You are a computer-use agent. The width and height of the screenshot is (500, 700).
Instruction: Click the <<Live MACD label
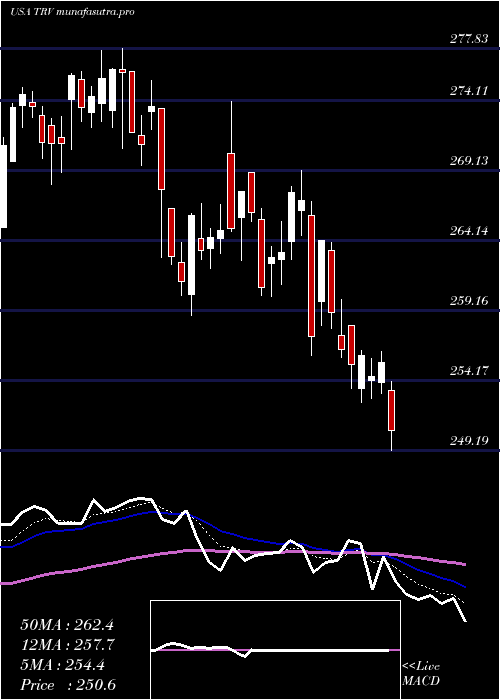pyautogui.click(x=421, y=674)
